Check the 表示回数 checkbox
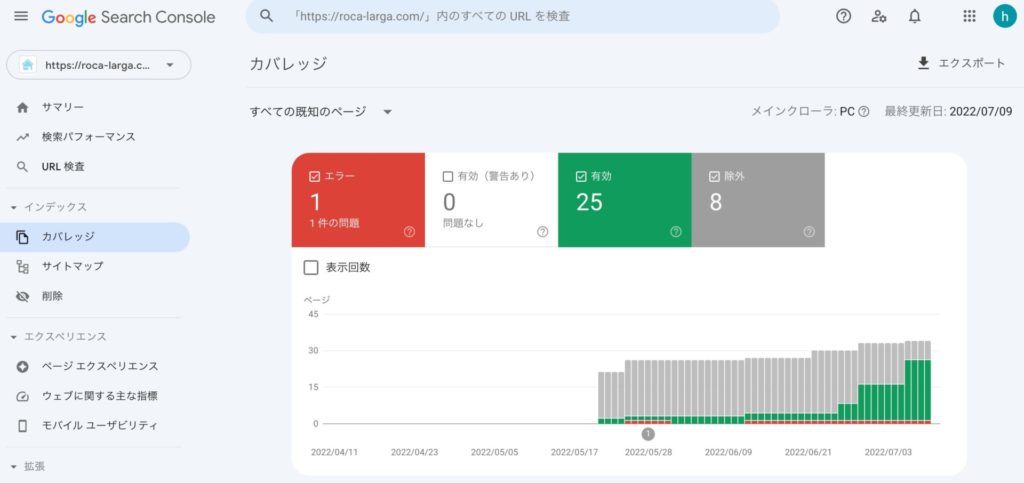Screen dimensions: 1024x483 click(311, 268)
